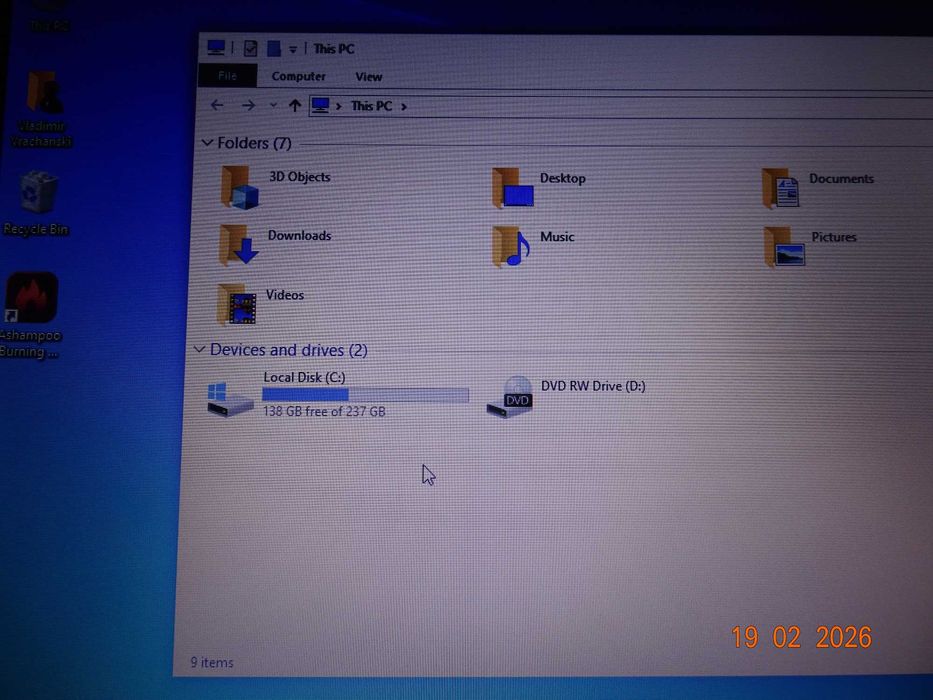Select the This PC desktop icon

[49, 17]
